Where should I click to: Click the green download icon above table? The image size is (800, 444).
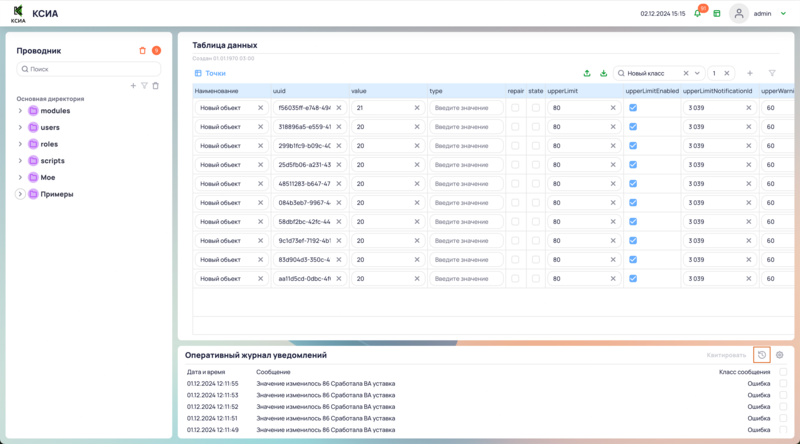point(603,73)
